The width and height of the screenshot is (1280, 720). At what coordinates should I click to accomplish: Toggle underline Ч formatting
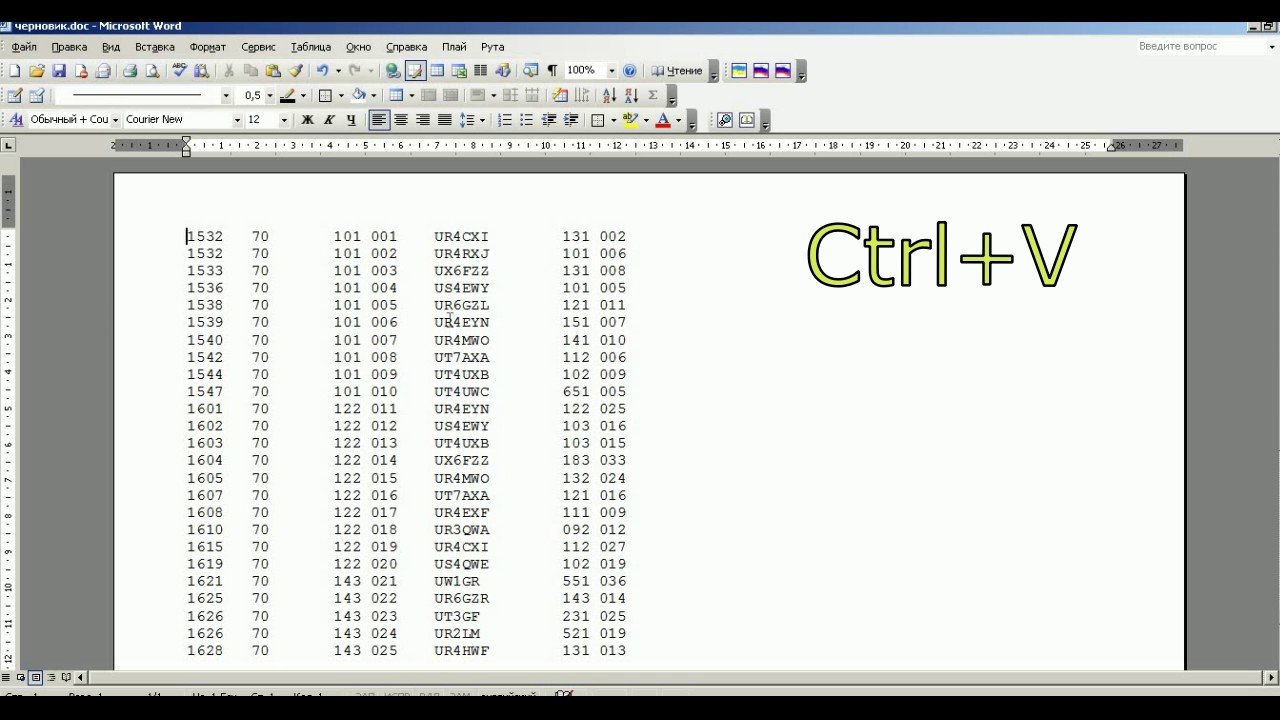coord(351,120)
